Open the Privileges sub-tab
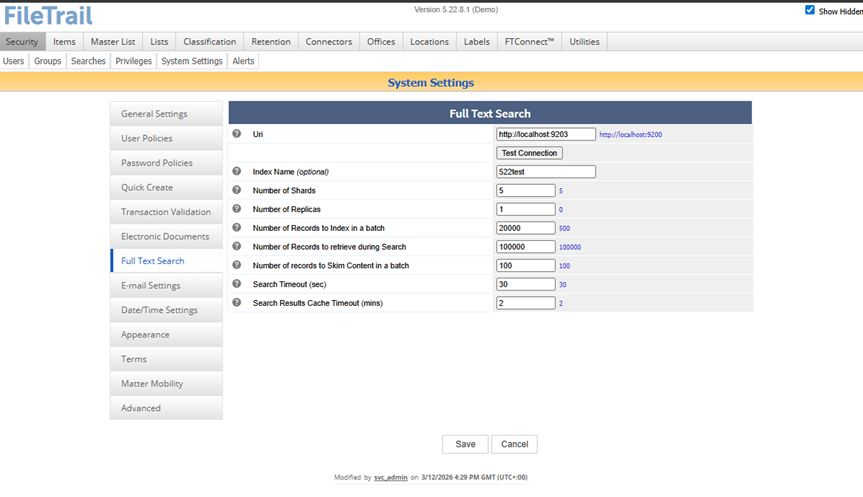Image resolution: width=863 pixels, height=497 pixels. 133,61
